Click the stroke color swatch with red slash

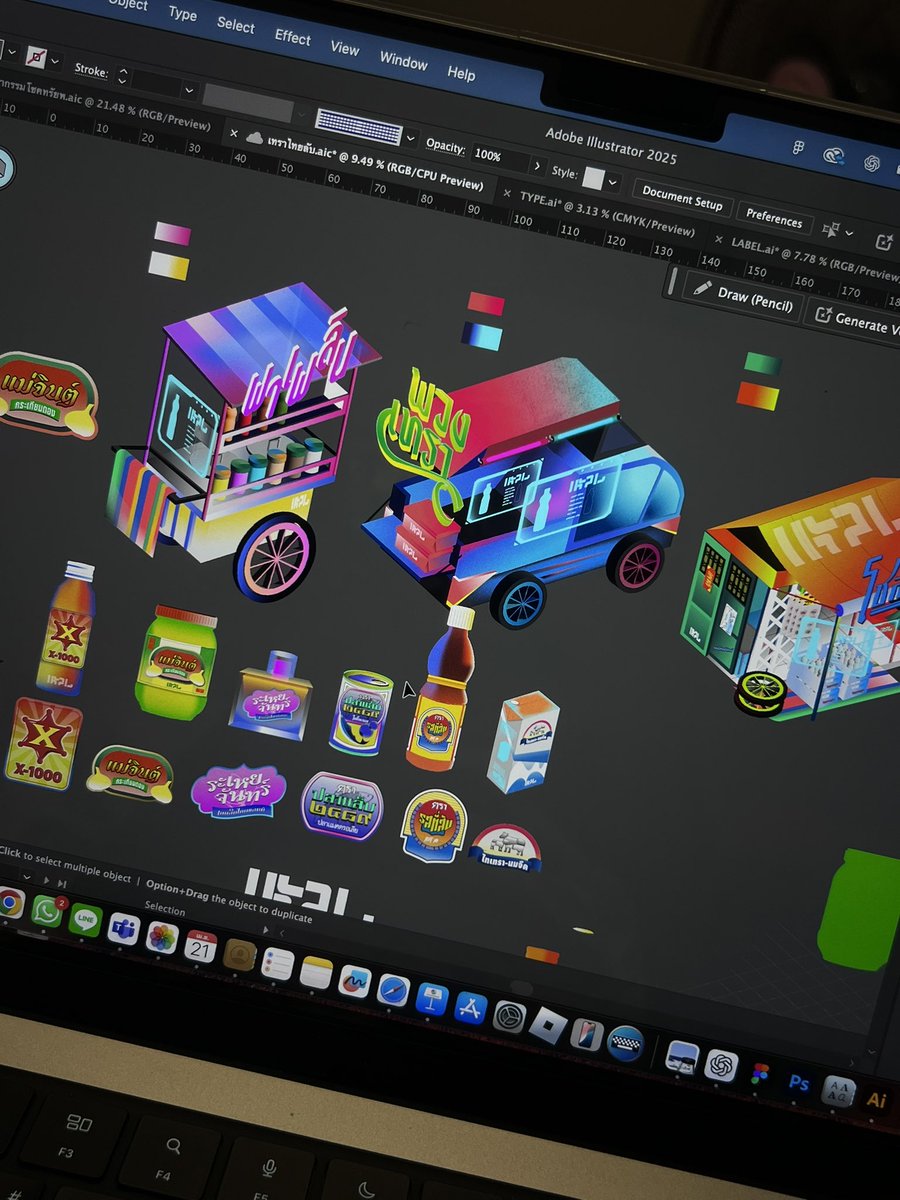coord(36,56)
